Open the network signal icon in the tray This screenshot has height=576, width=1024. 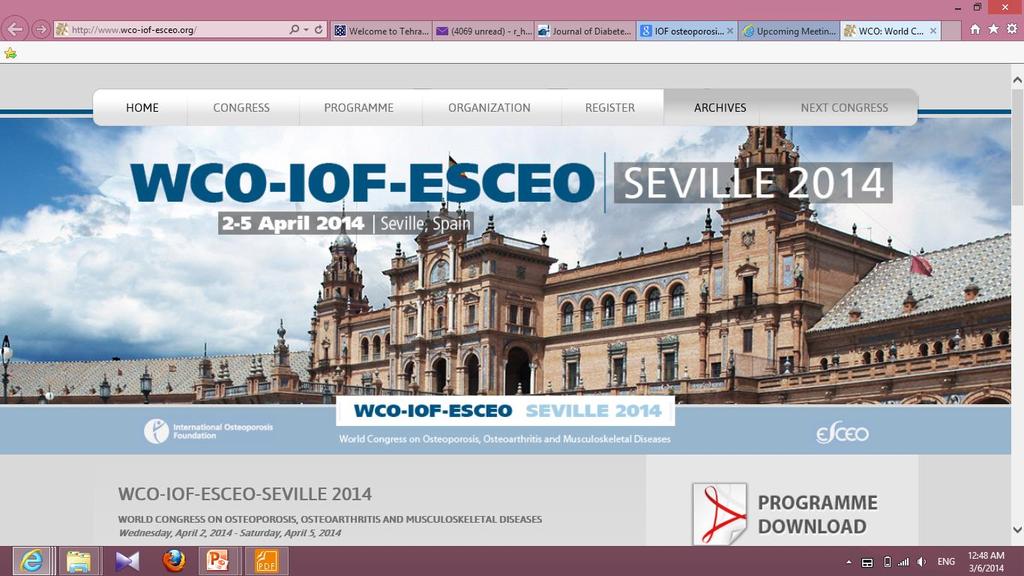click(903, 562)
